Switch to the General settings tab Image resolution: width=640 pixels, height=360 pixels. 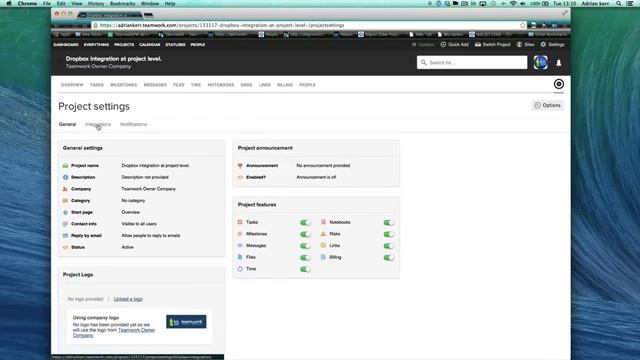67,124
